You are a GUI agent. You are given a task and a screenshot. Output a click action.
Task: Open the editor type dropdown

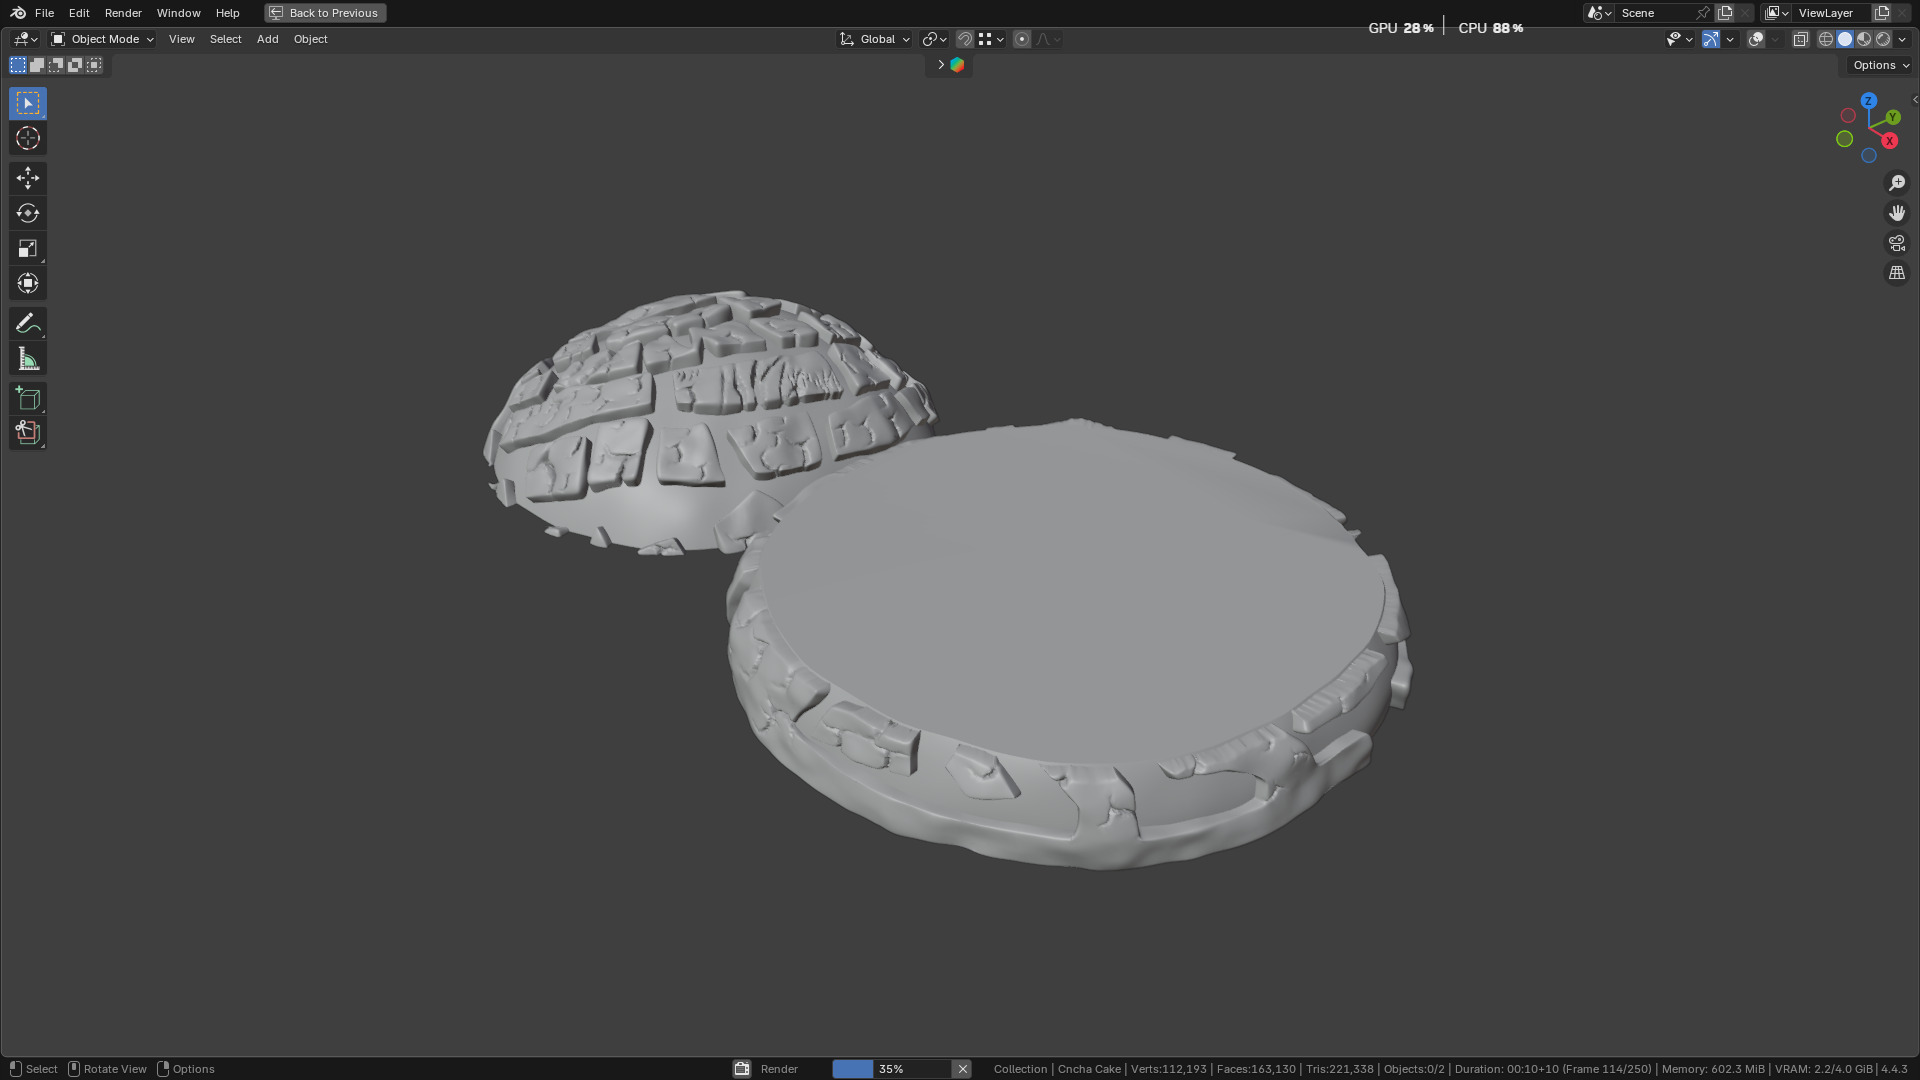[25, 39]
